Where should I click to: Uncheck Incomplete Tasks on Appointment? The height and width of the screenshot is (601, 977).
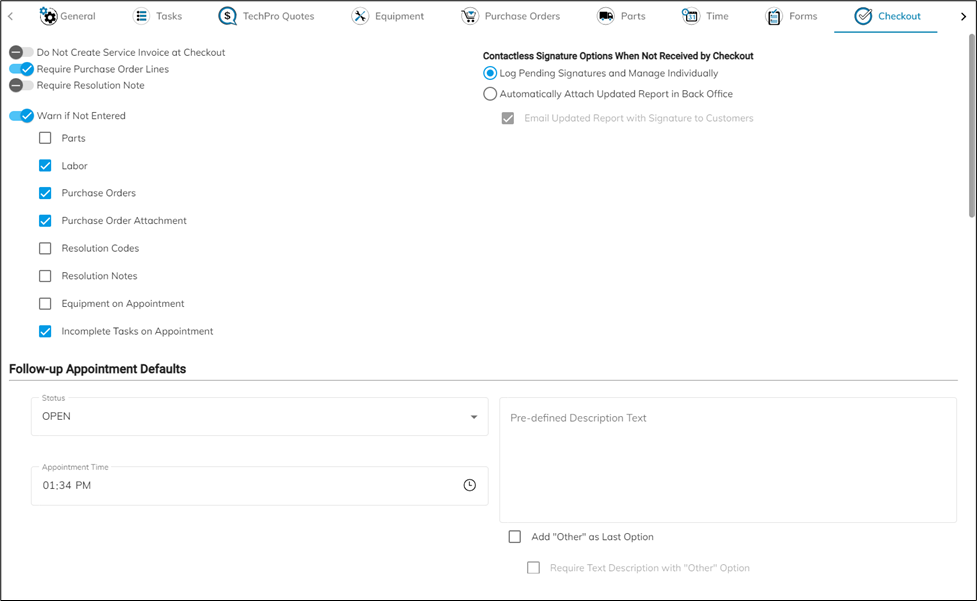click(x=45, y=331)
